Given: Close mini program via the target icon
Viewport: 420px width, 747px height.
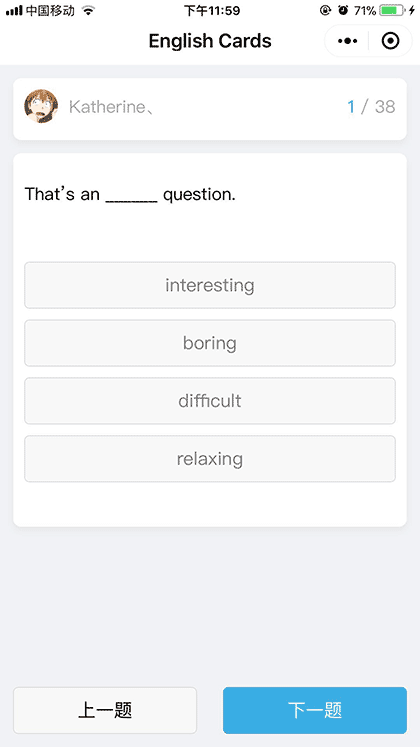Looking at the screenshot, I should [x=390, y=41].
